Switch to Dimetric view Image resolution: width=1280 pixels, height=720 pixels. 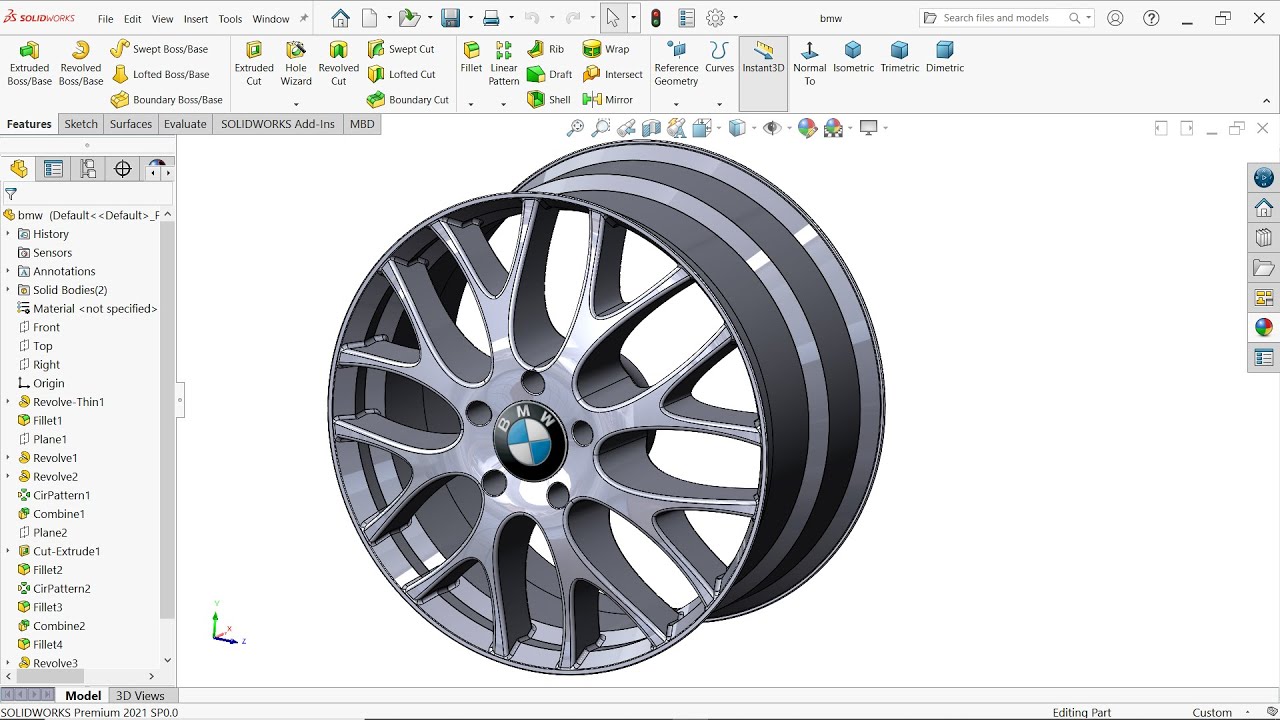point(945,58)
